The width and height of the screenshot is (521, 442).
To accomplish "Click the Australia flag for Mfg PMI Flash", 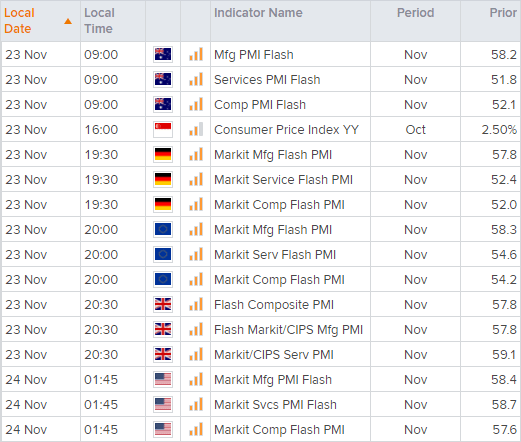I will tap(163, 54).
